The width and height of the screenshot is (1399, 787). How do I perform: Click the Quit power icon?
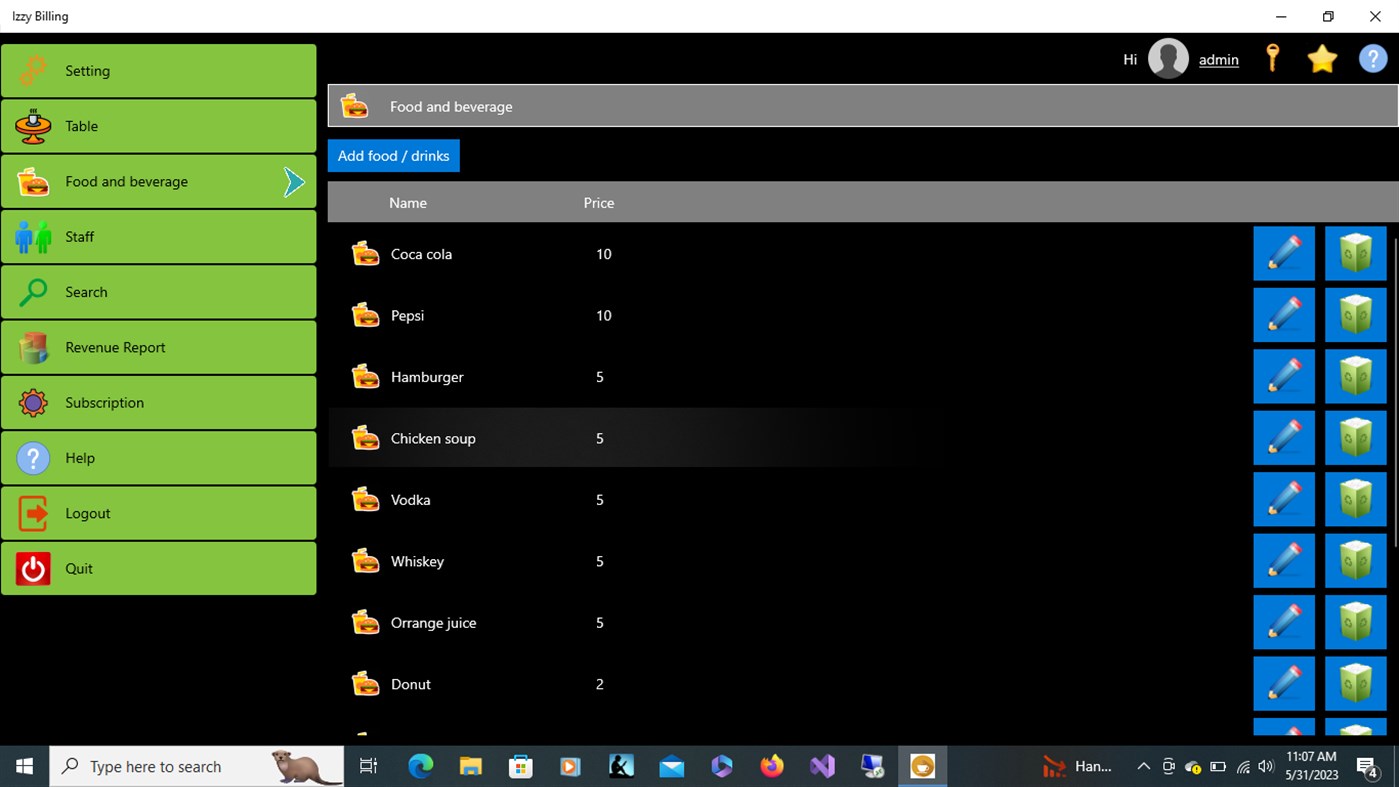coord(33,568)
